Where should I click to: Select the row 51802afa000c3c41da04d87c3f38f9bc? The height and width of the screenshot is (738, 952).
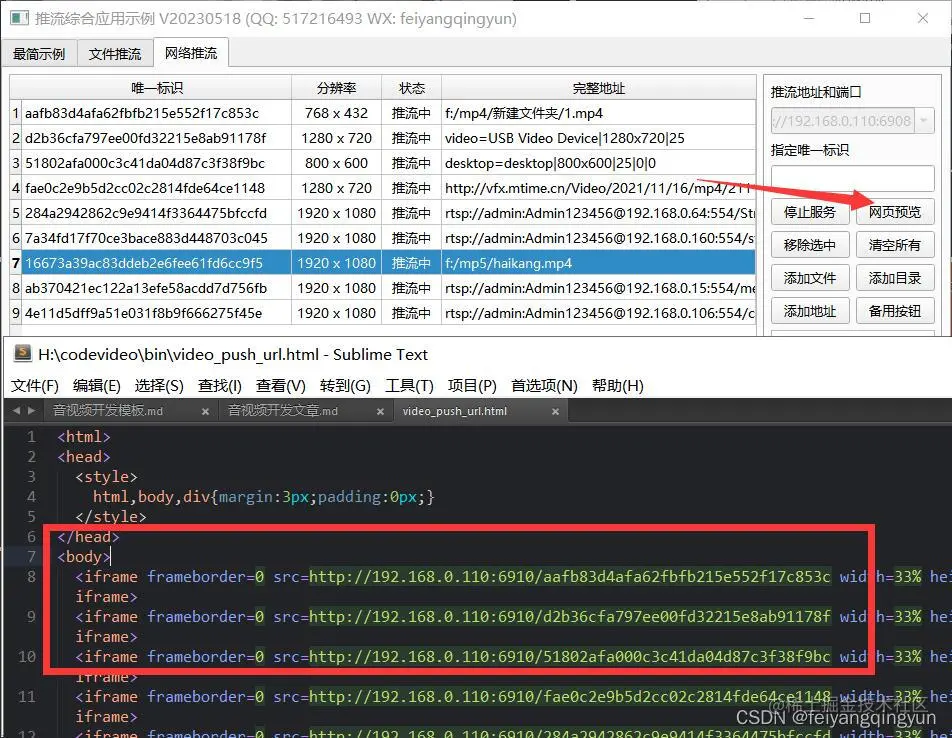(389, 163)
